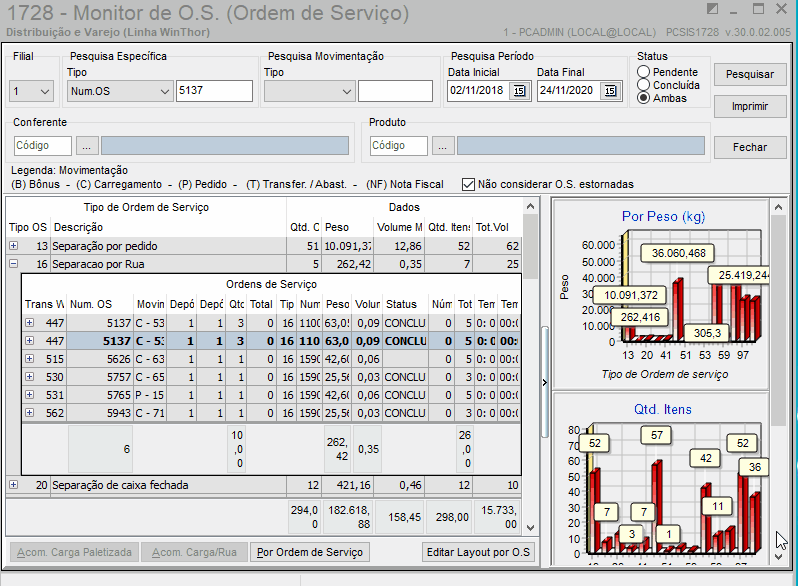Open Pesquisa Movimentação Tipo dropdown
The image size is (798, 586).
(347, 92)
